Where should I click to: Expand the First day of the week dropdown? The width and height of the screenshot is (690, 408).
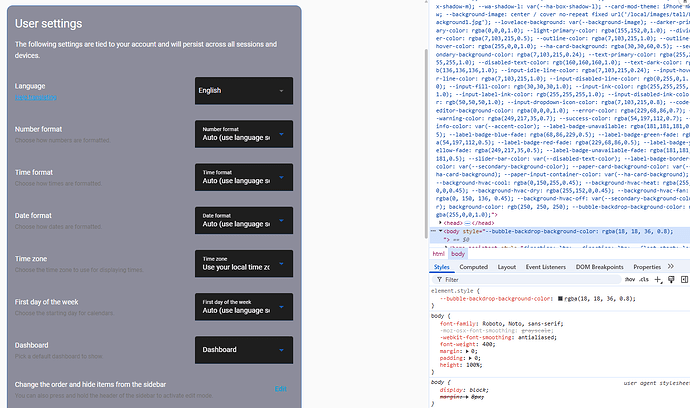244,306
